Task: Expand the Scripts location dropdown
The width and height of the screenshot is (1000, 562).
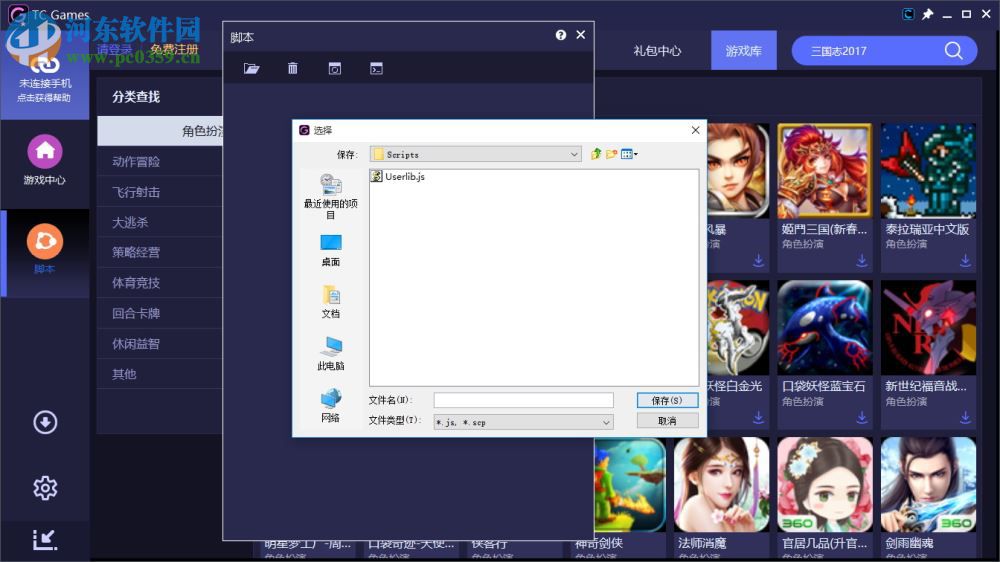Action: (574, 154)
